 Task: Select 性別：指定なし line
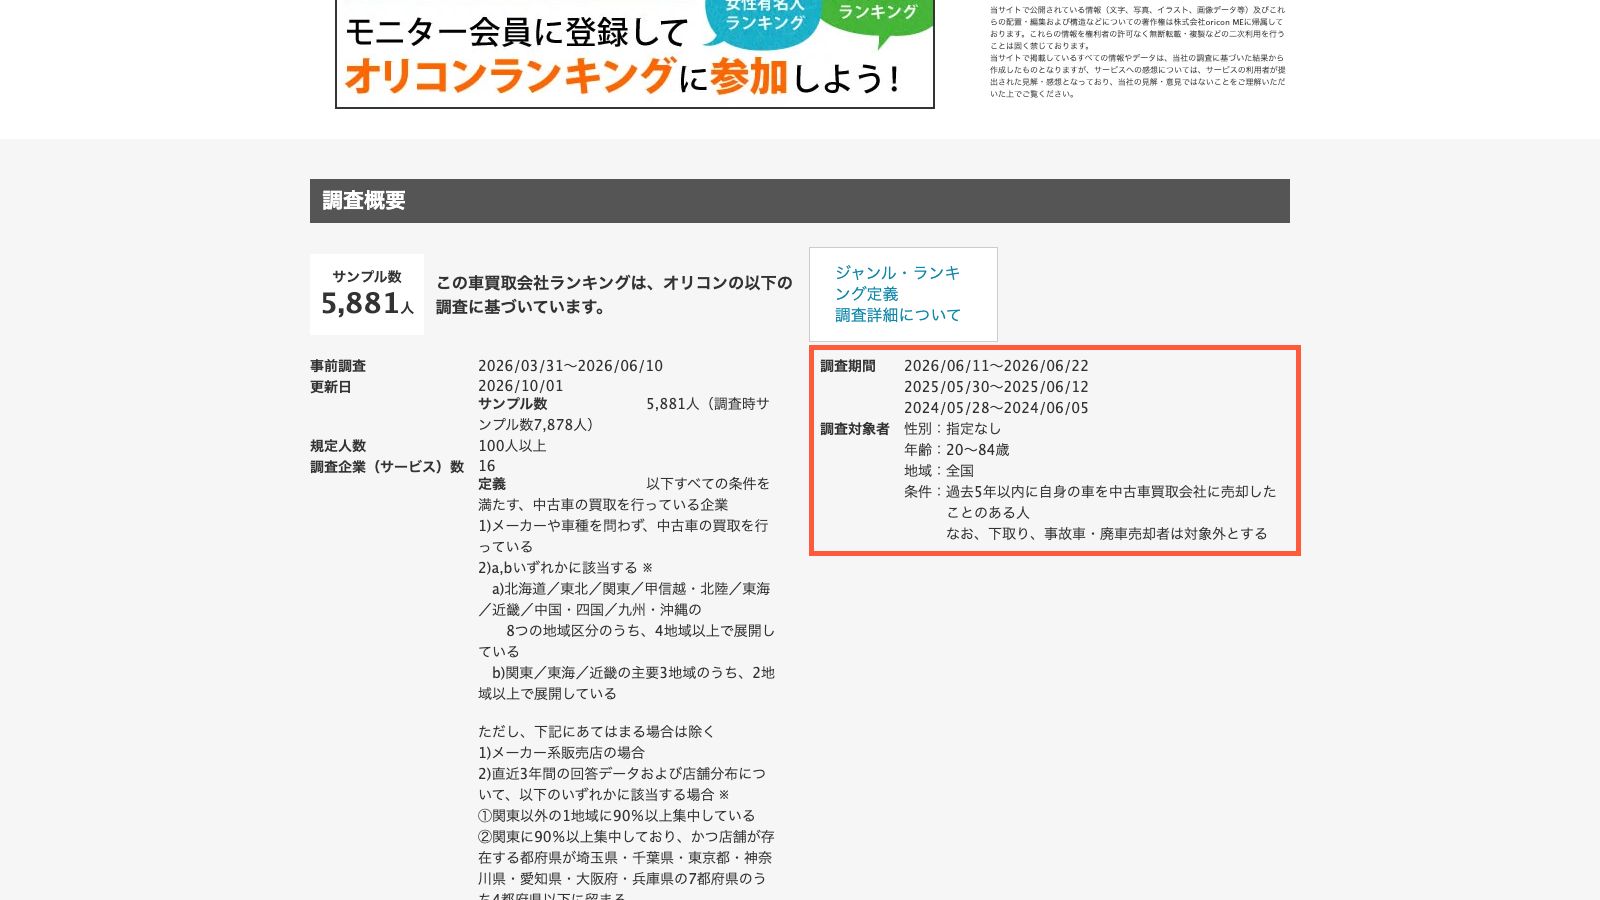(x=953, y=429)
